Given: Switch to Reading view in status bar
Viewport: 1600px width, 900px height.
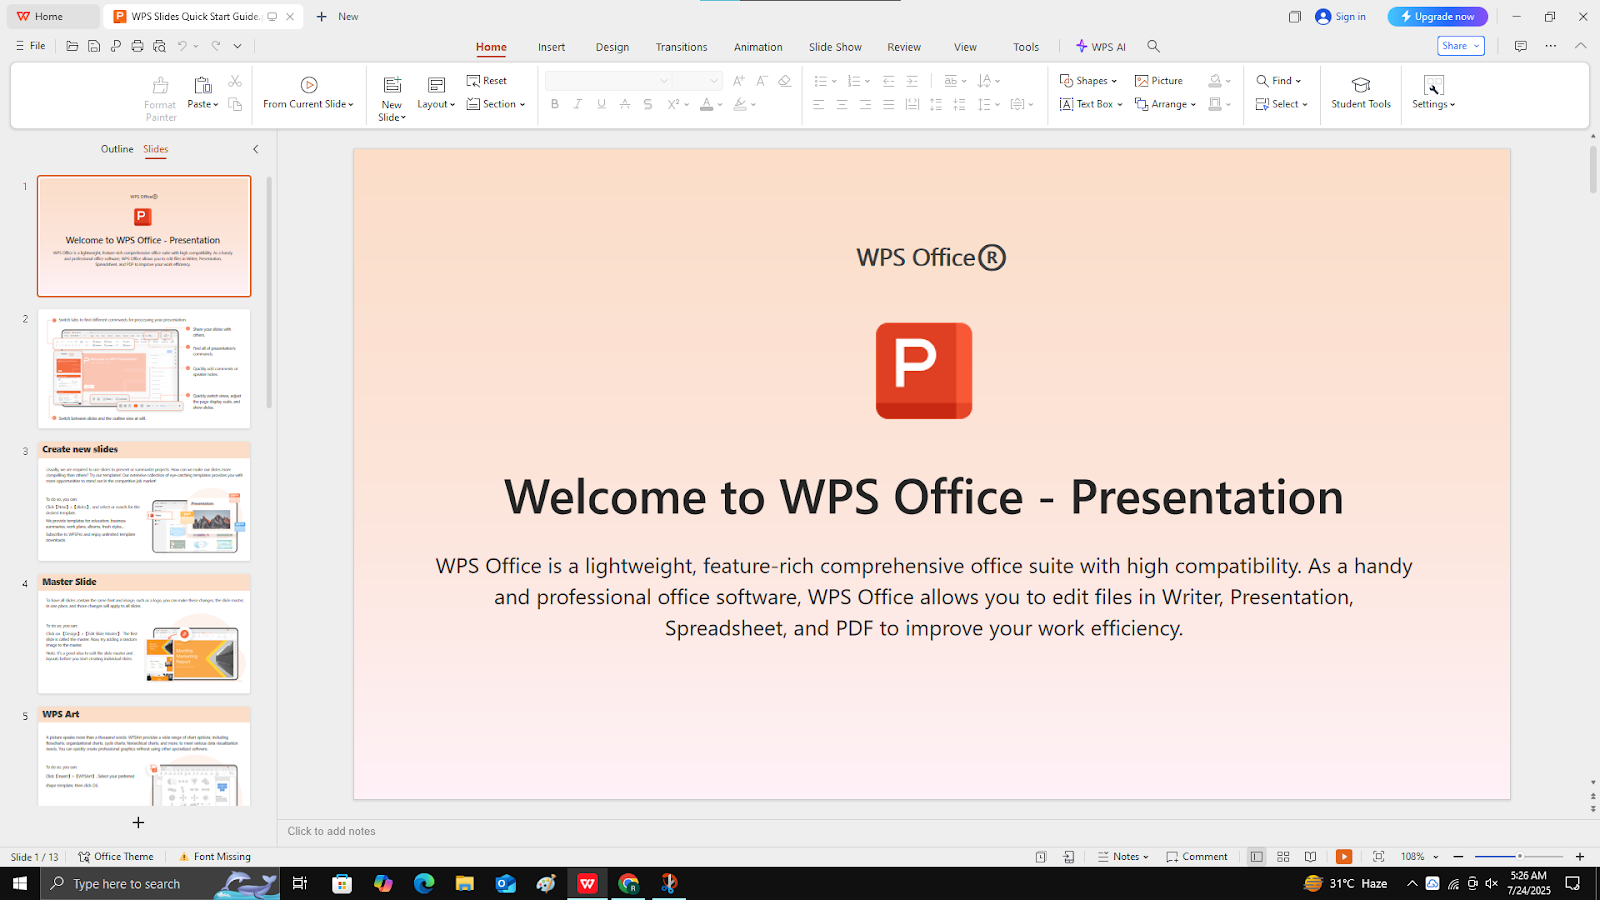Looking at the screenshot, I should 1310,857.
